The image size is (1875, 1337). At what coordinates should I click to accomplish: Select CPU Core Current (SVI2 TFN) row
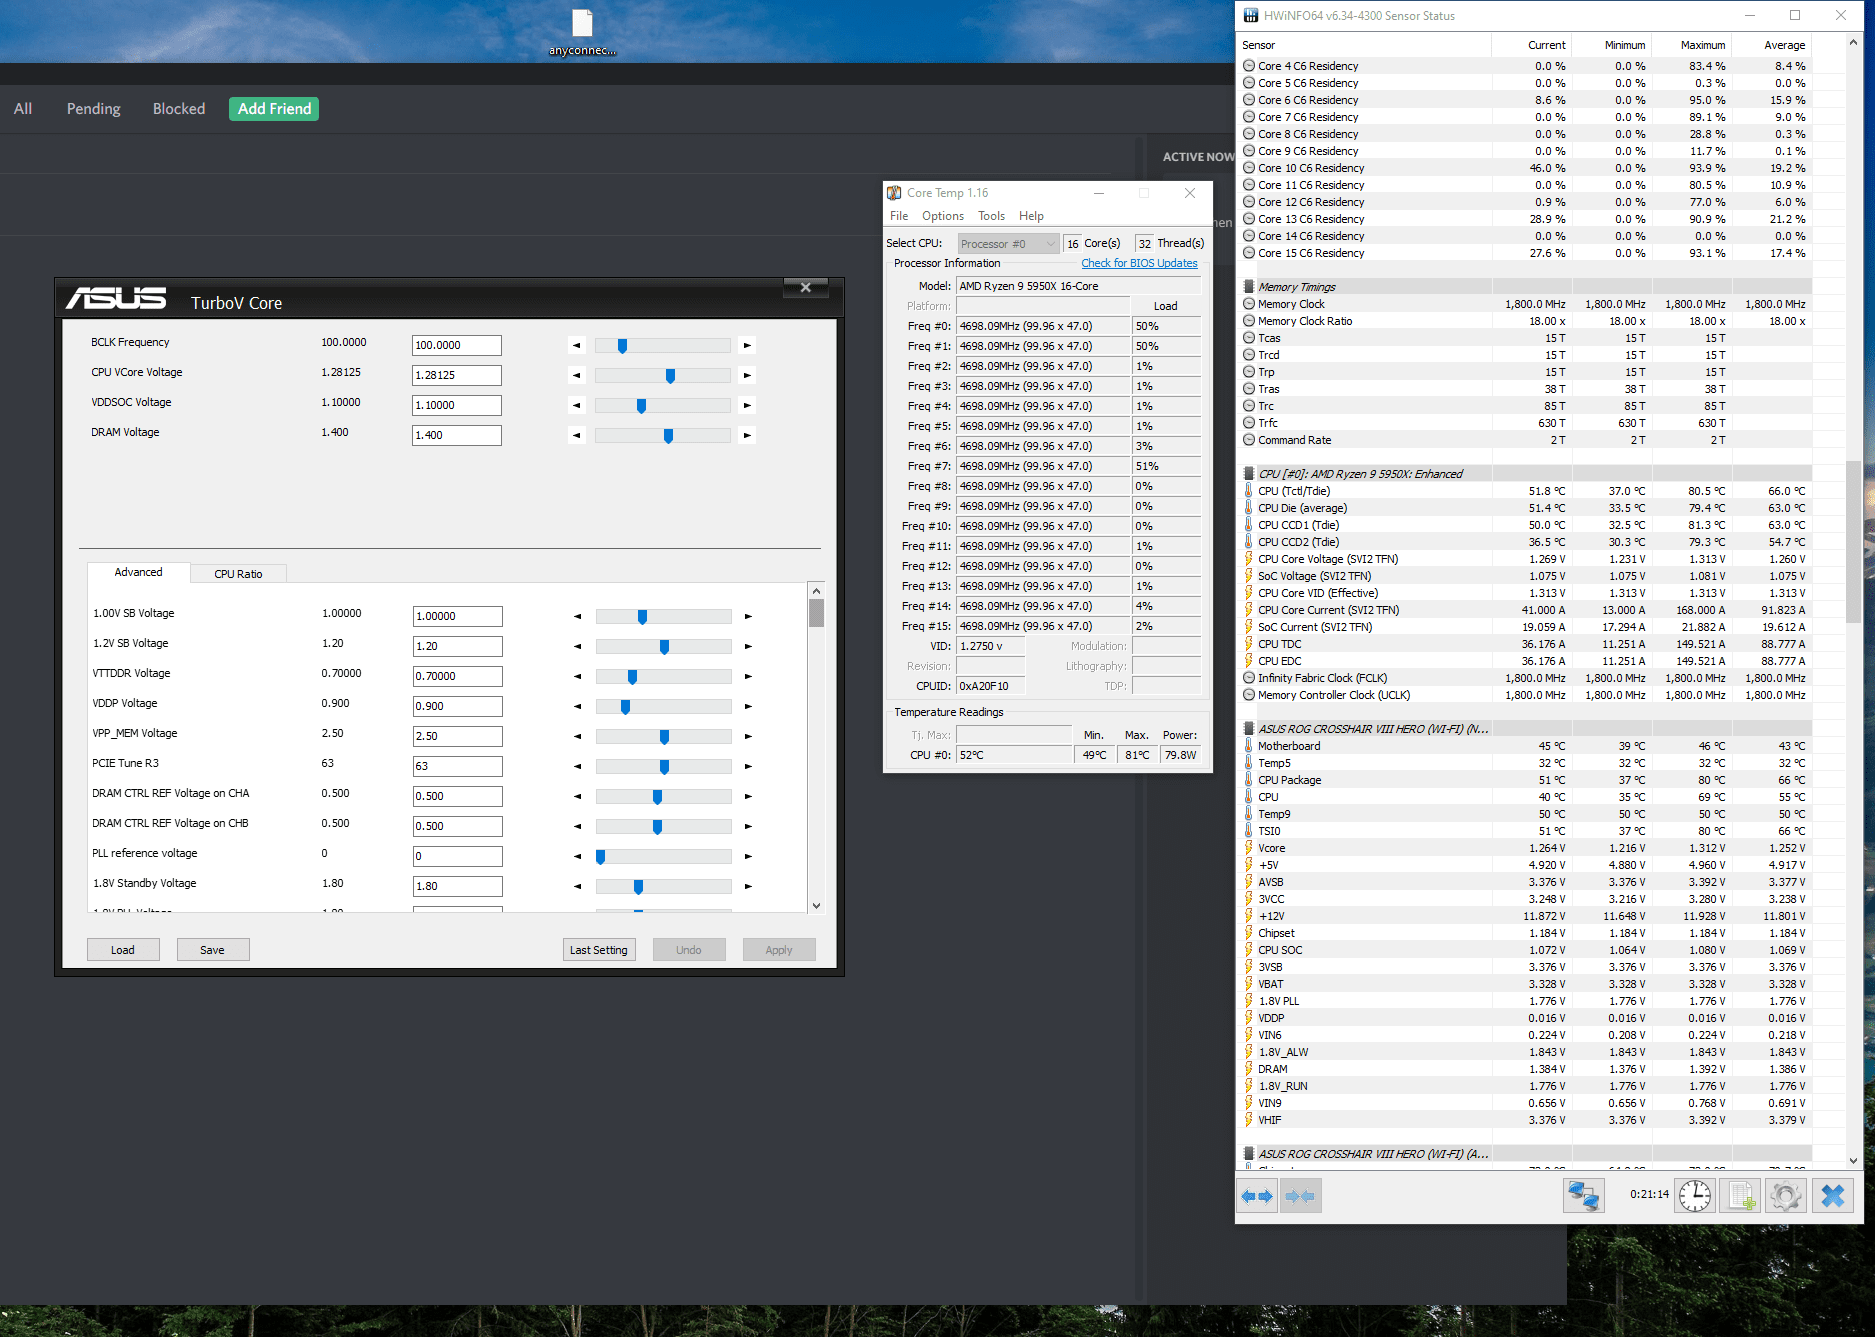pos(1526,610)
